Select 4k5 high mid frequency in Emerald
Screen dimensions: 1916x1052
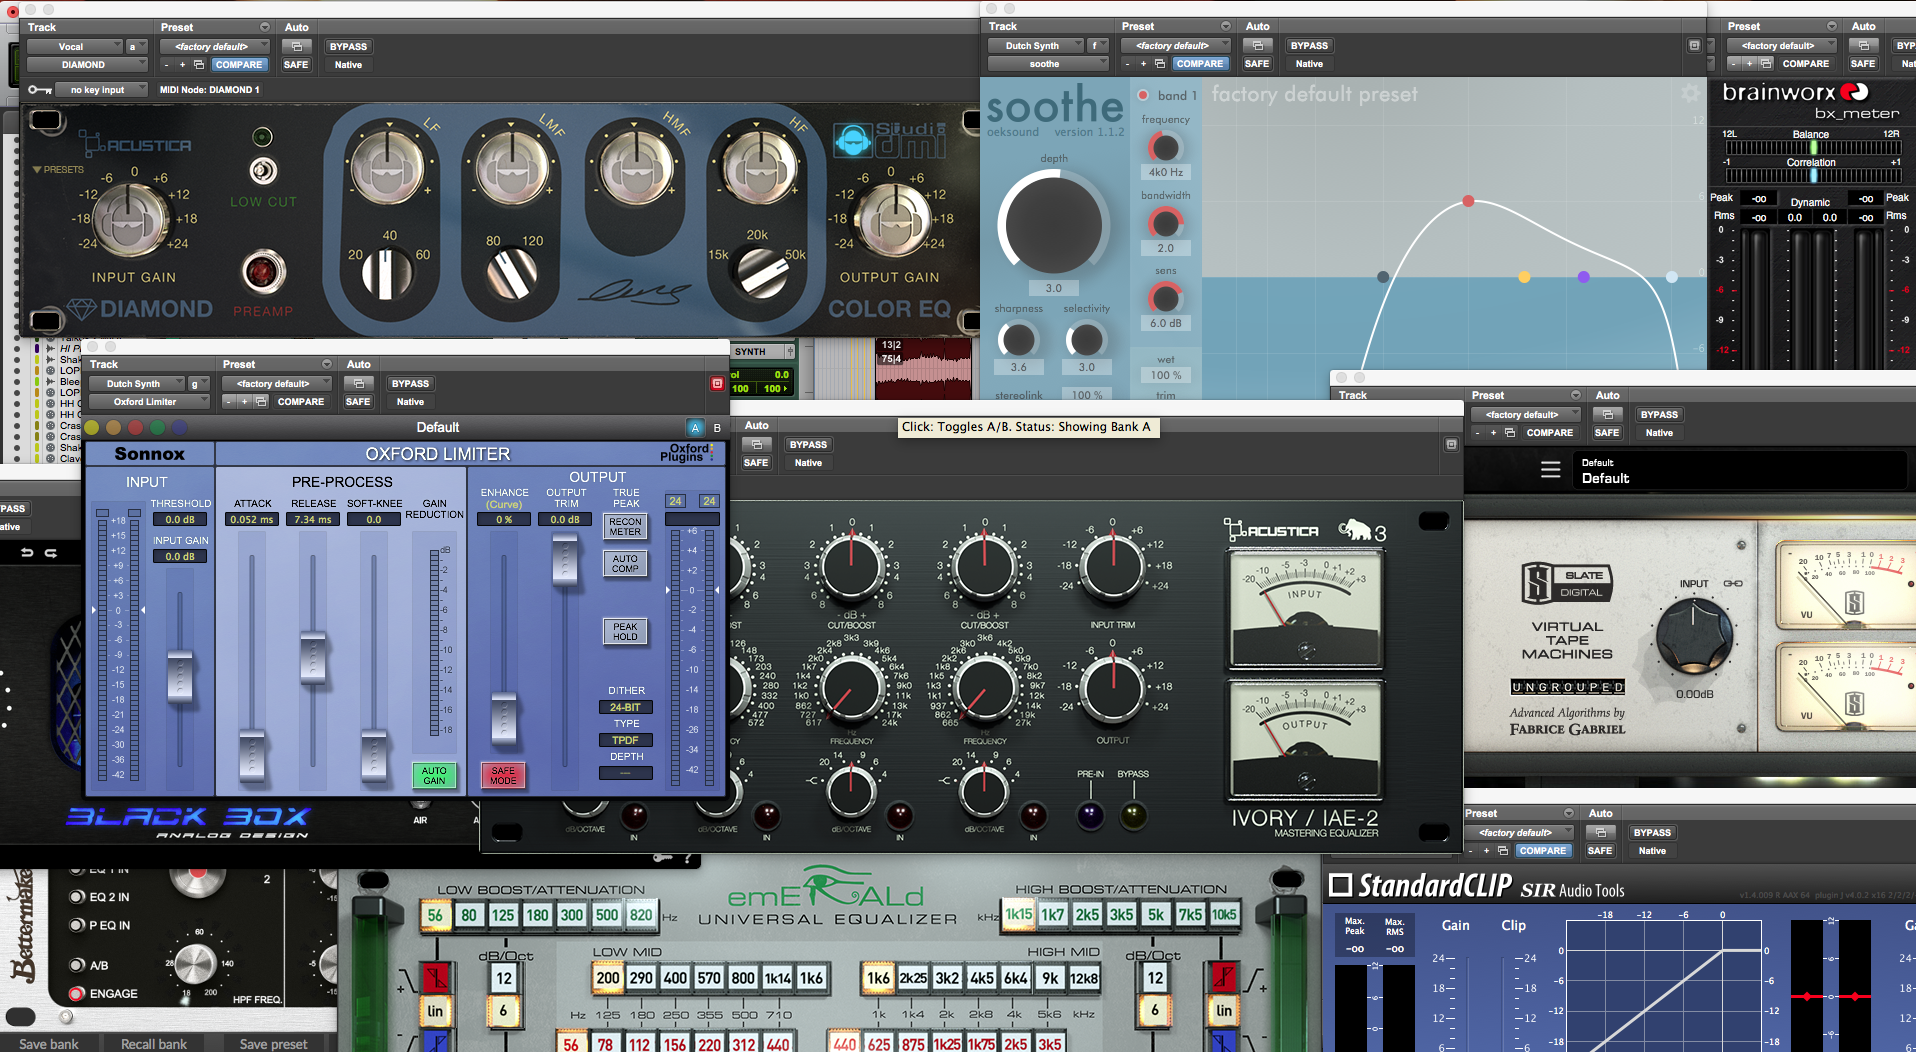(x=981, y=978)
